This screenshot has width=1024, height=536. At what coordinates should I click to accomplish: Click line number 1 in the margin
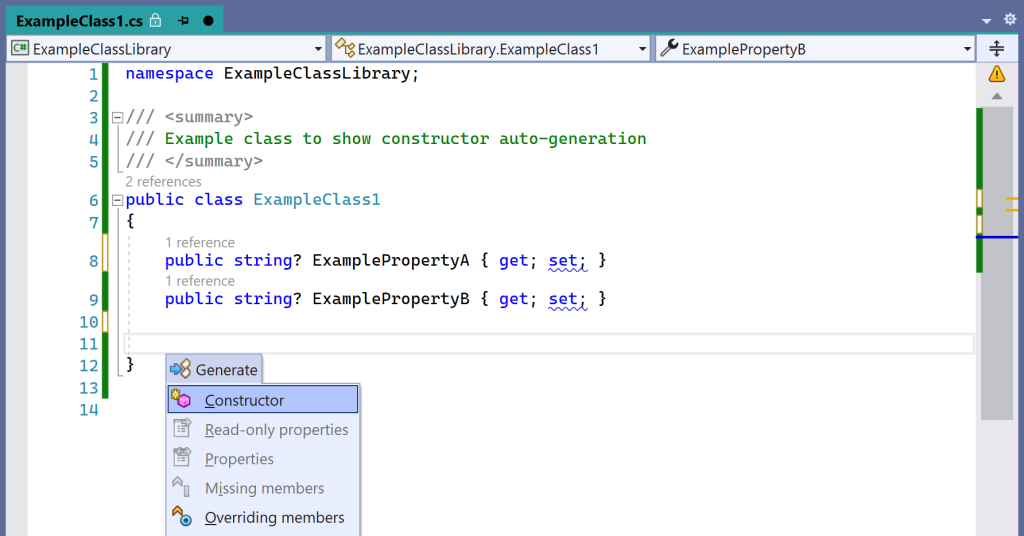coord(93,74)
